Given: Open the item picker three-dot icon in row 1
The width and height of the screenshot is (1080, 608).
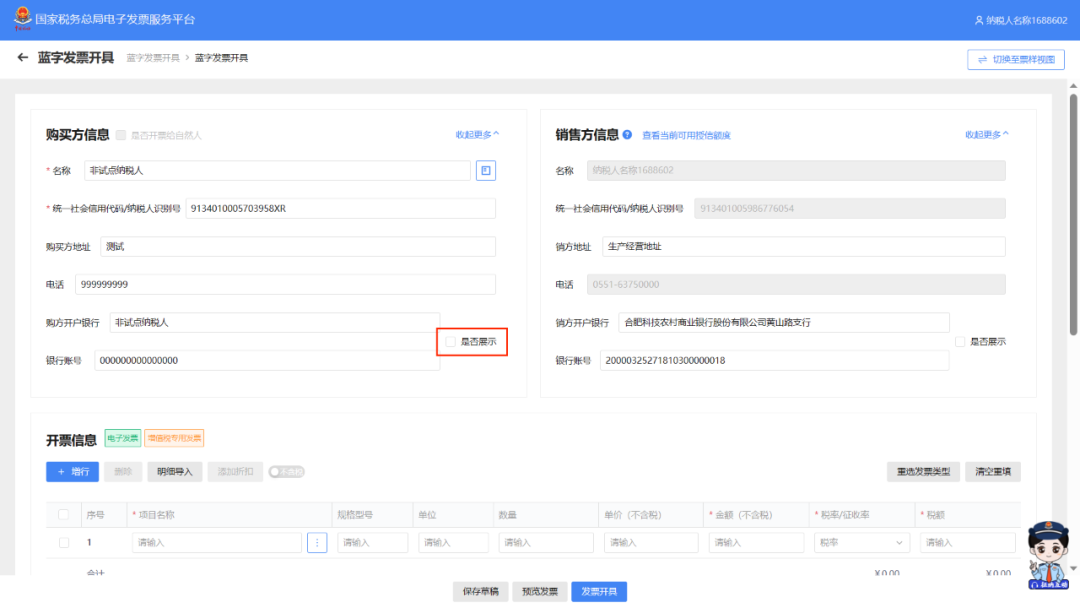Looking at the screenshot, I should pyautogui.click(x=317, y=543).
